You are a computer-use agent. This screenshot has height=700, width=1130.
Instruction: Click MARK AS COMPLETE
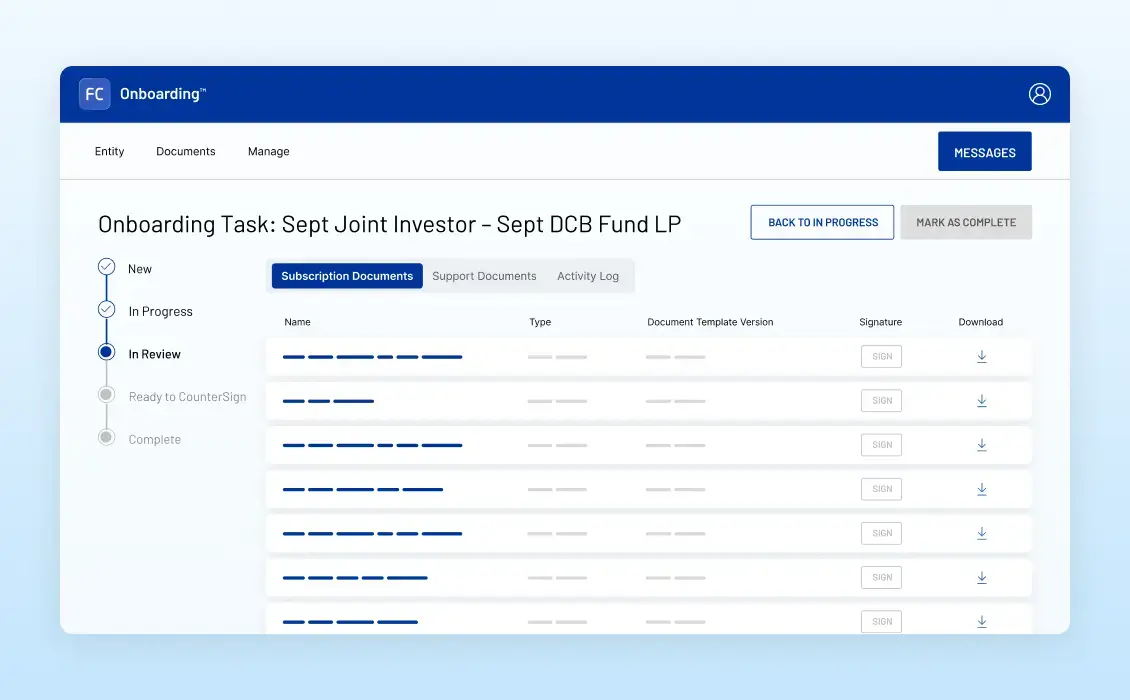966,221
